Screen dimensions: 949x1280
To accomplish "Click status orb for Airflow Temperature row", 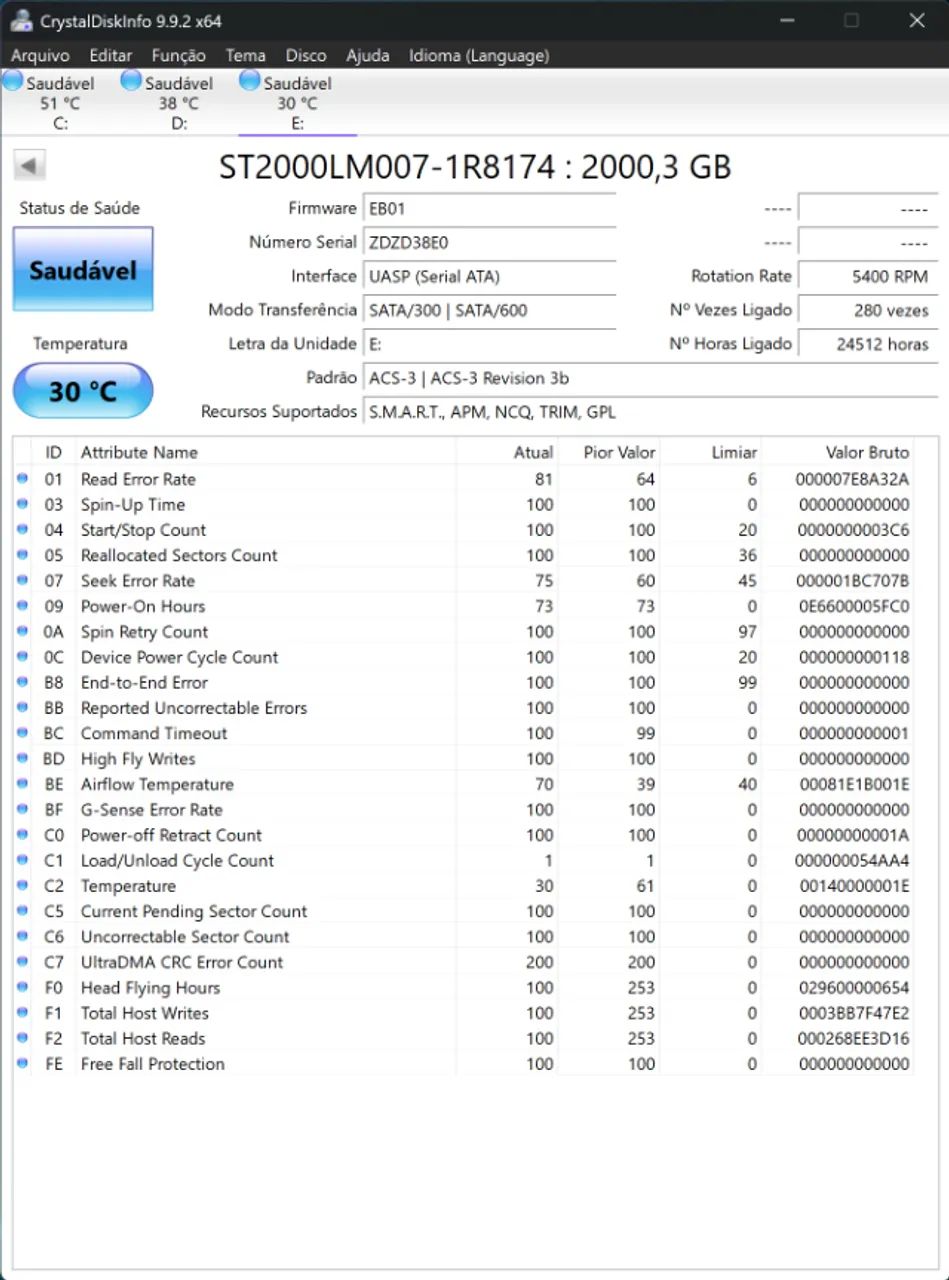I will click(x=23, y=784).
